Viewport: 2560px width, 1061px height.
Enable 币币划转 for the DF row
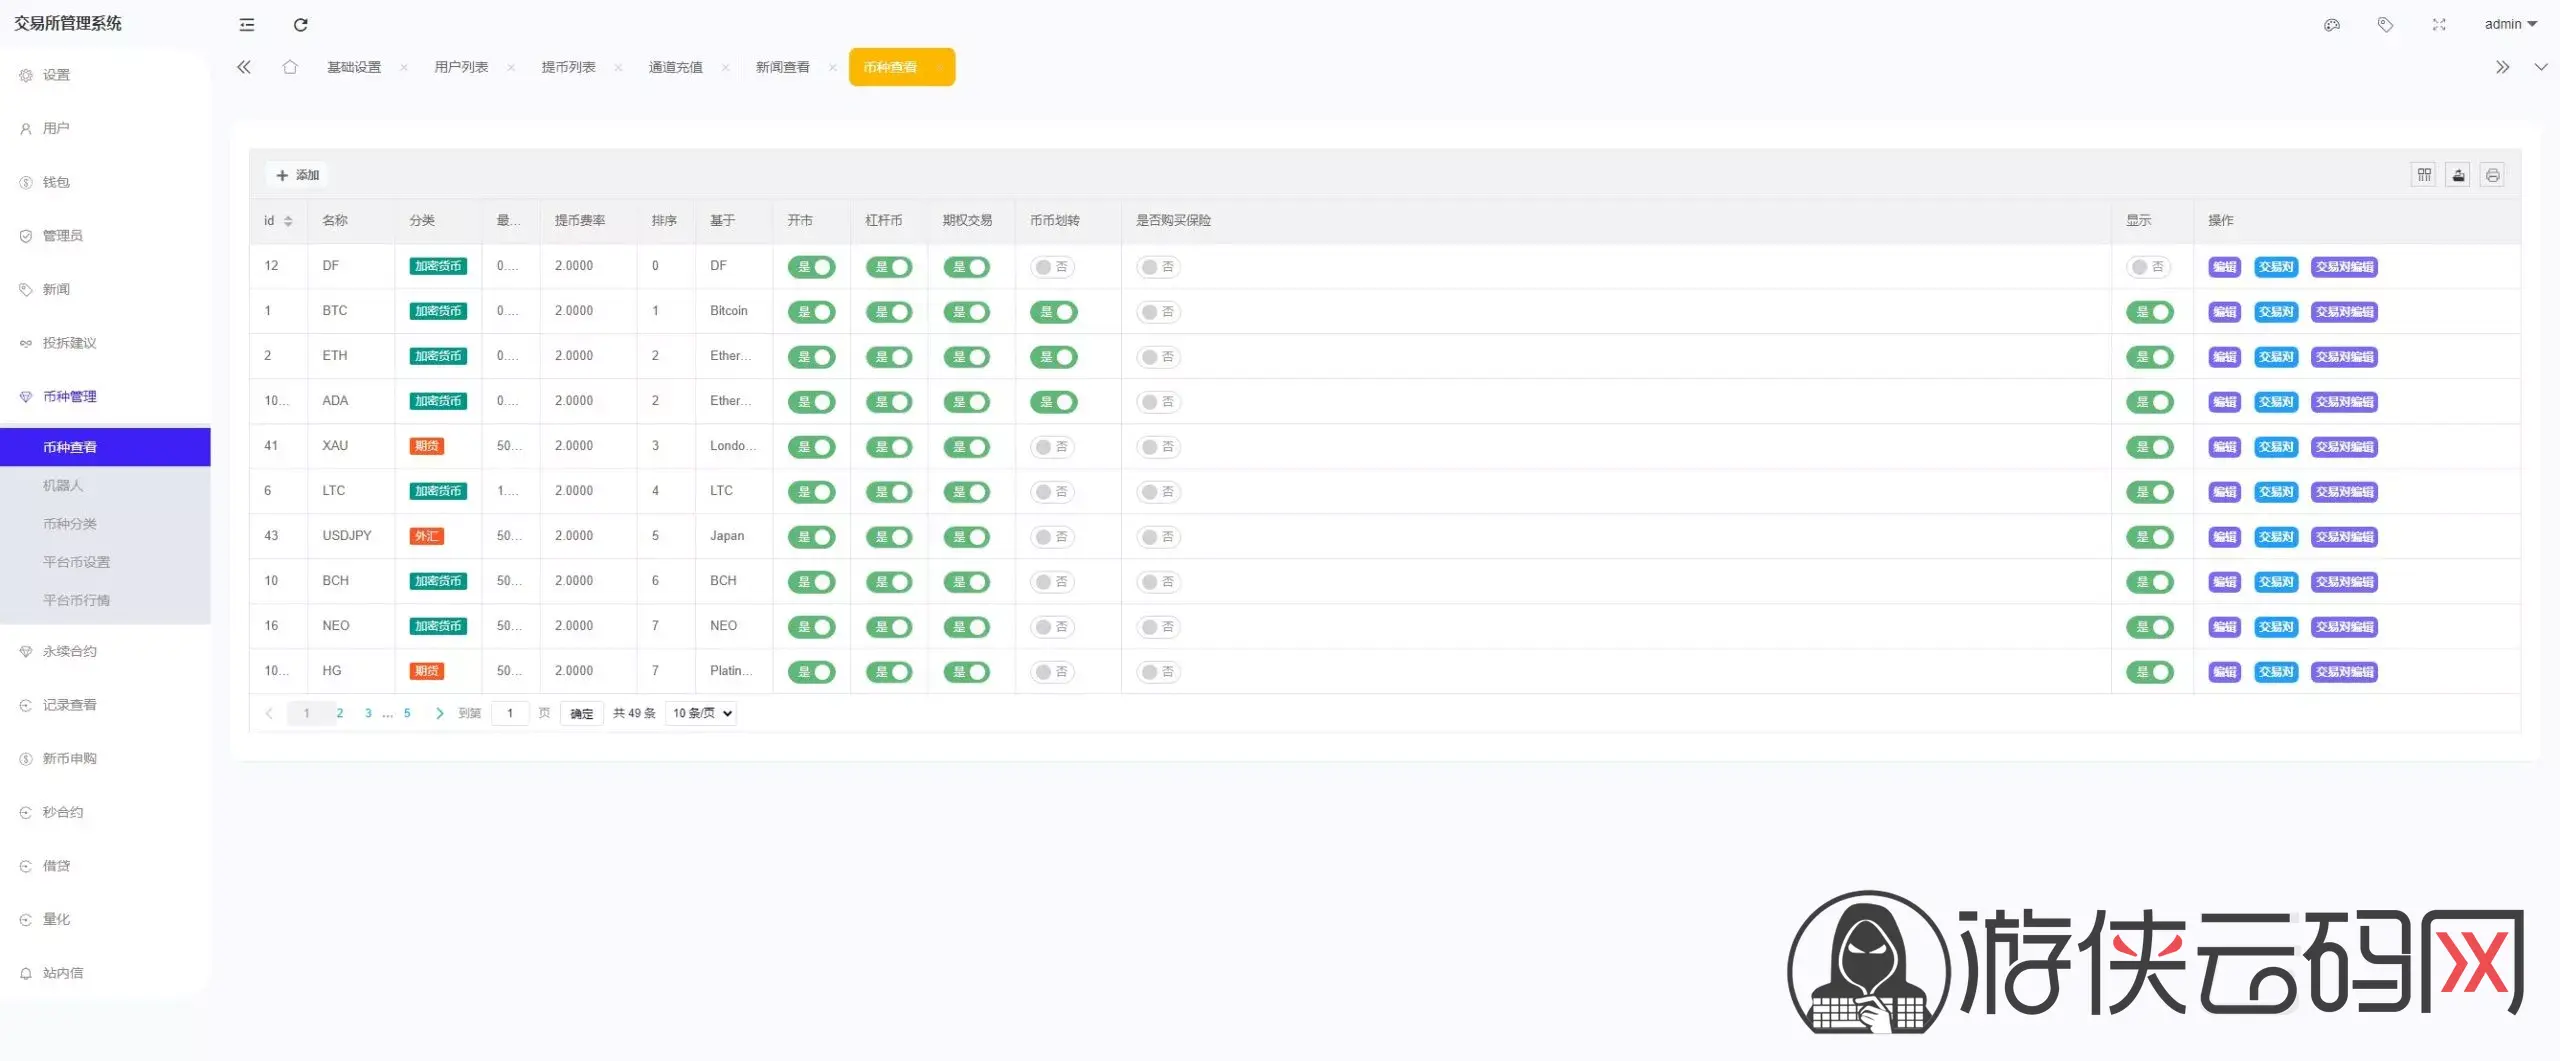[1052, 267]
